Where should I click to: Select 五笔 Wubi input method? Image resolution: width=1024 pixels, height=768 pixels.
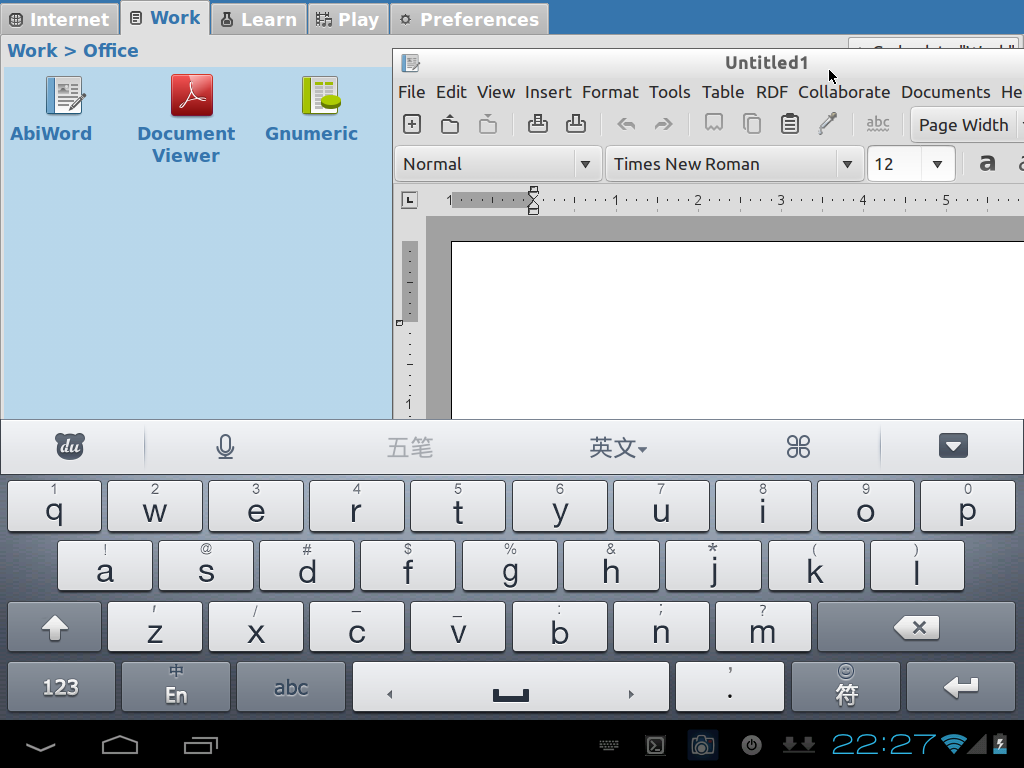(409, 448)
